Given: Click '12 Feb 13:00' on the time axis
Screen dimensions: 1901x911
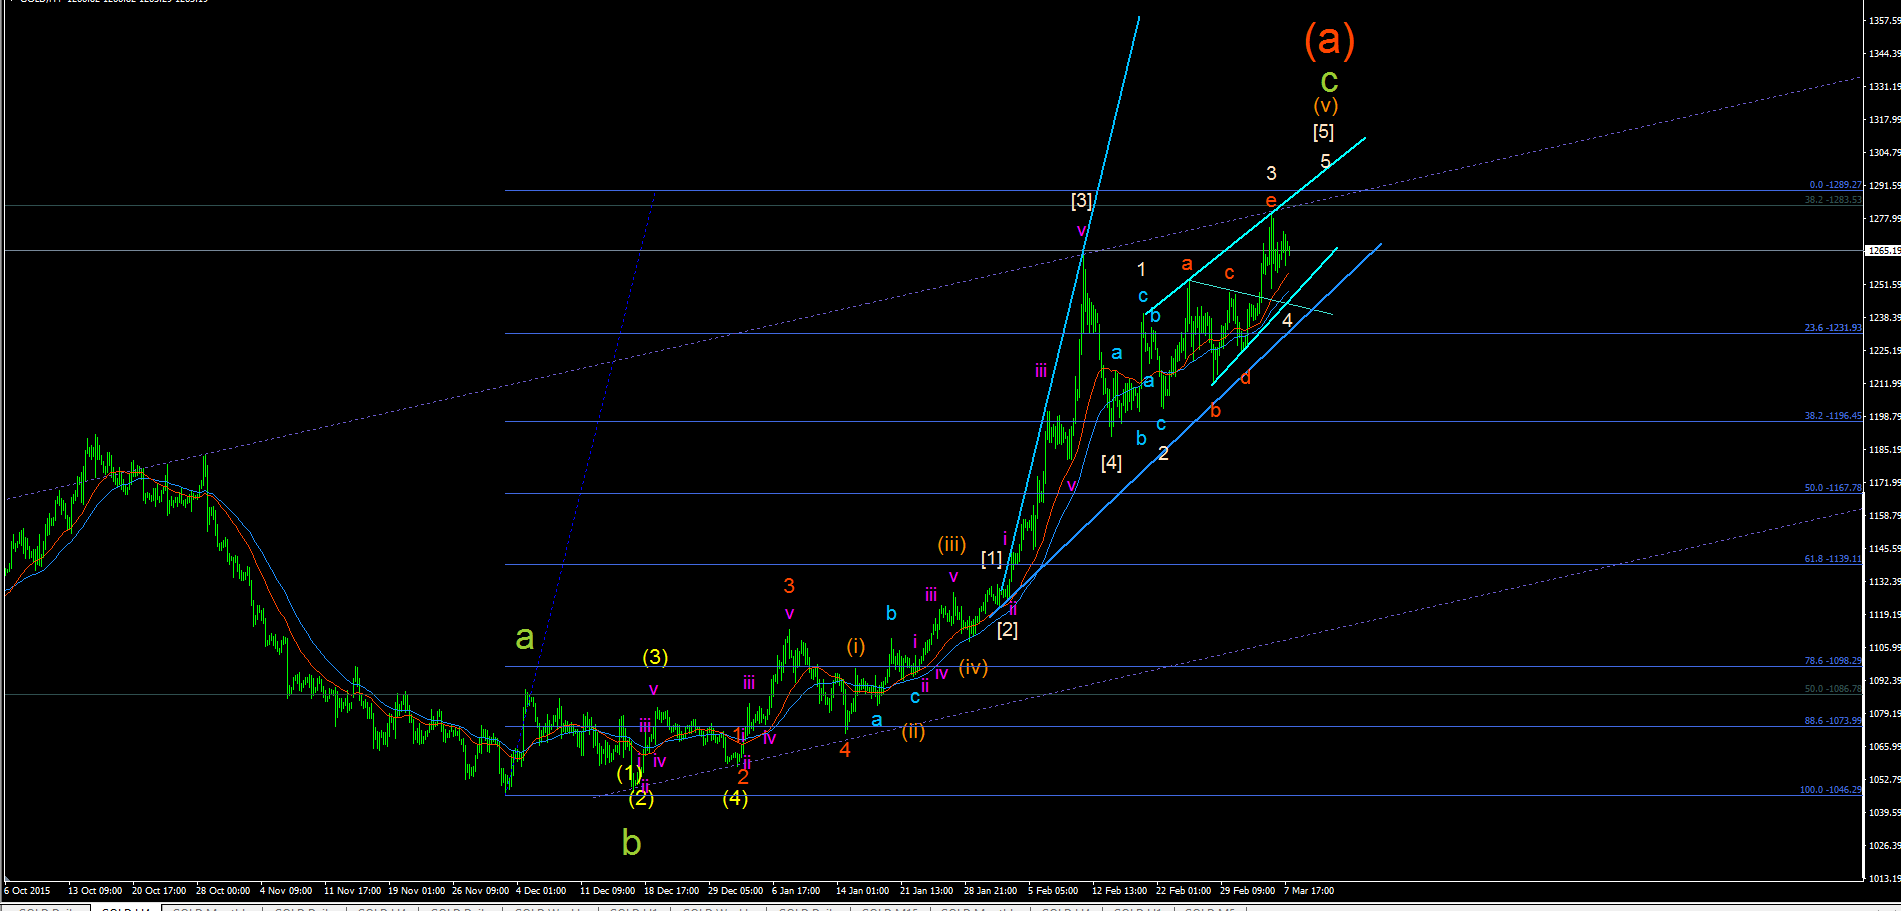Looking at the screenshot, I should coord(1119,890).
